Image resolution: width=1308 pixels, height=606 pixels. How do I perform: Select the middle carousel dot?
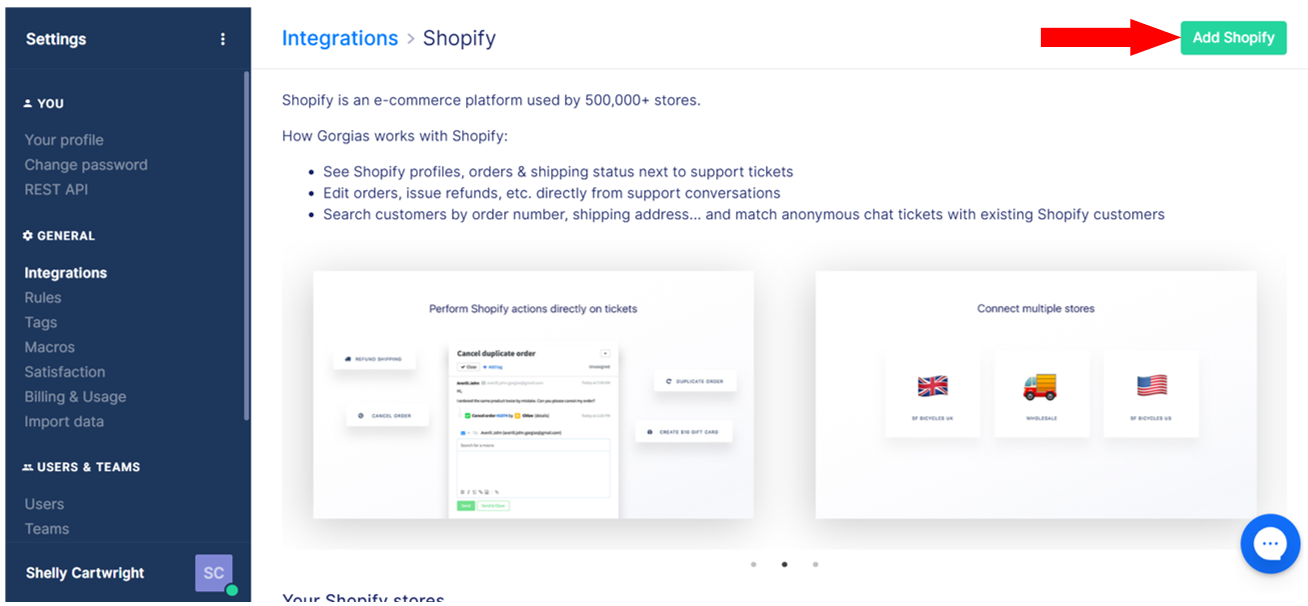[784, 564]
